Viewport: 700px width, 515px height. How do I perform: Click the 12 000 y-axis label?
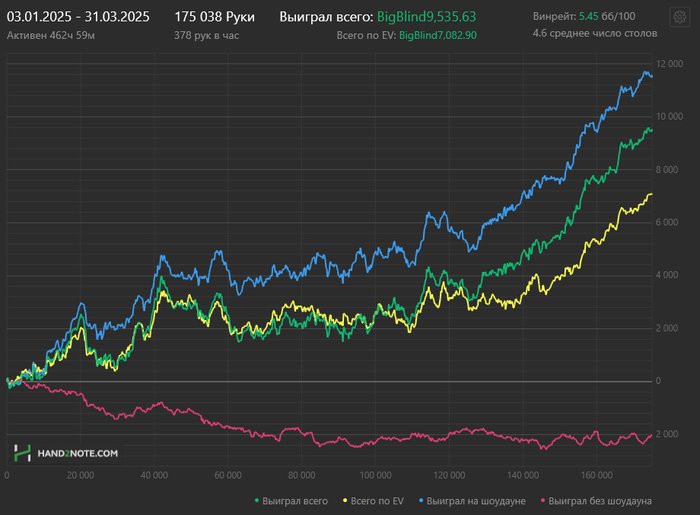click(x=668, y=64)
